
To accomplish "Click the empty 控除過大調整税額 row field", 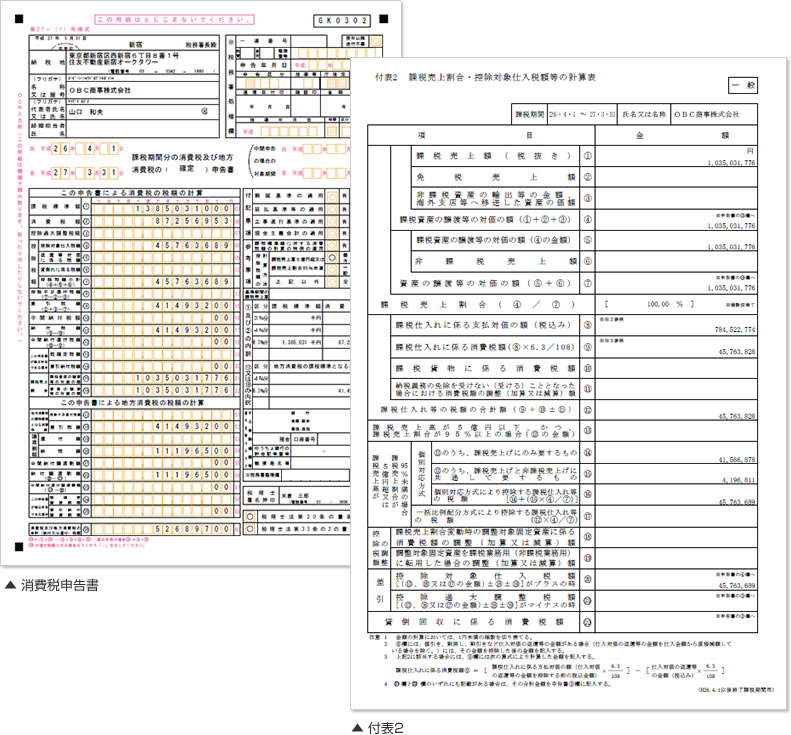I will tap(161, 233).
